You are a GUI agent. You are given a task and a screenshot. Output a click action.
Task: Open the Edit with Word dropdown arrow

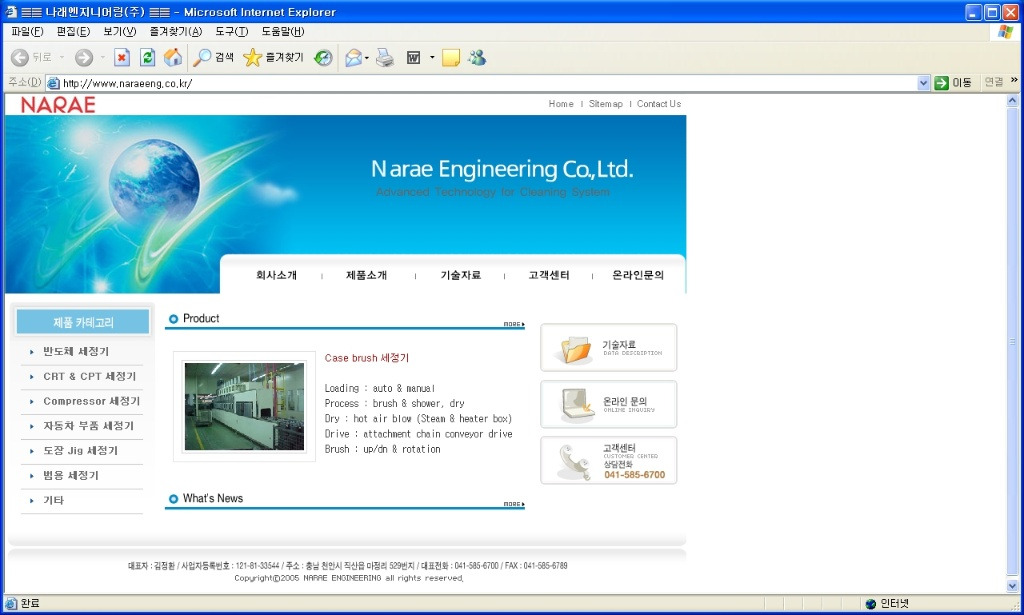[x=432, y=57]
